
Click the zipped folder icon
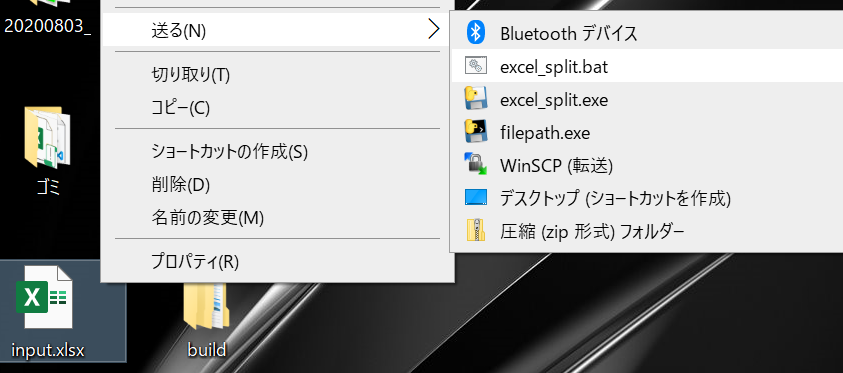click(476, 231)
